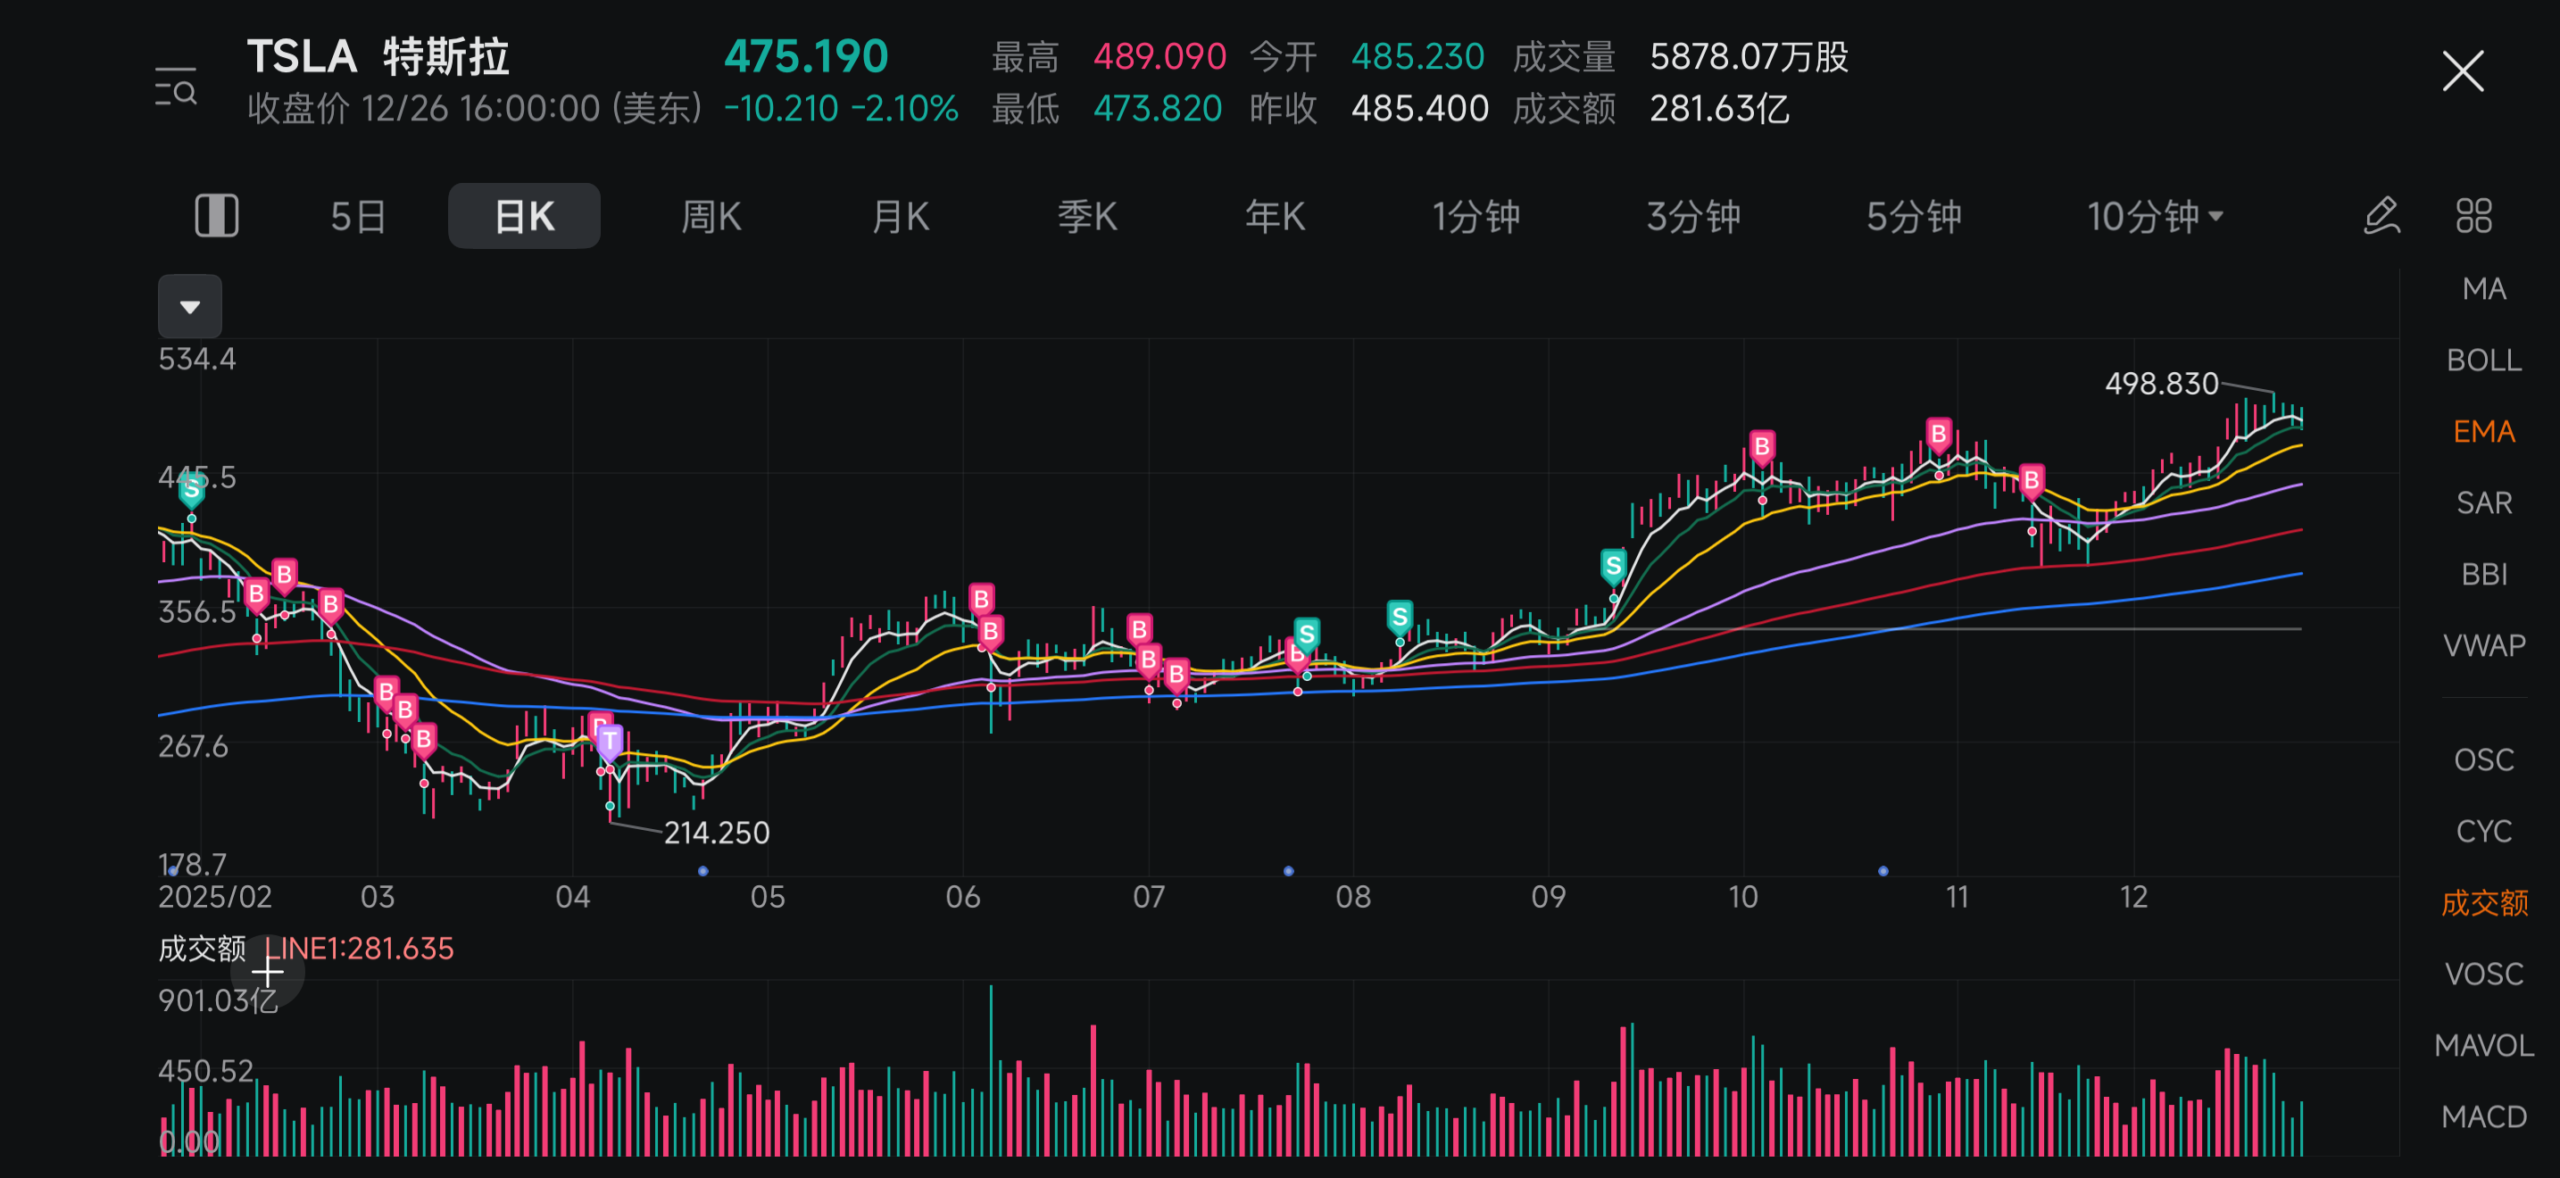Select the 月K timeframe tab
Screen dimensions: 2560x1178
click(900, 216)
